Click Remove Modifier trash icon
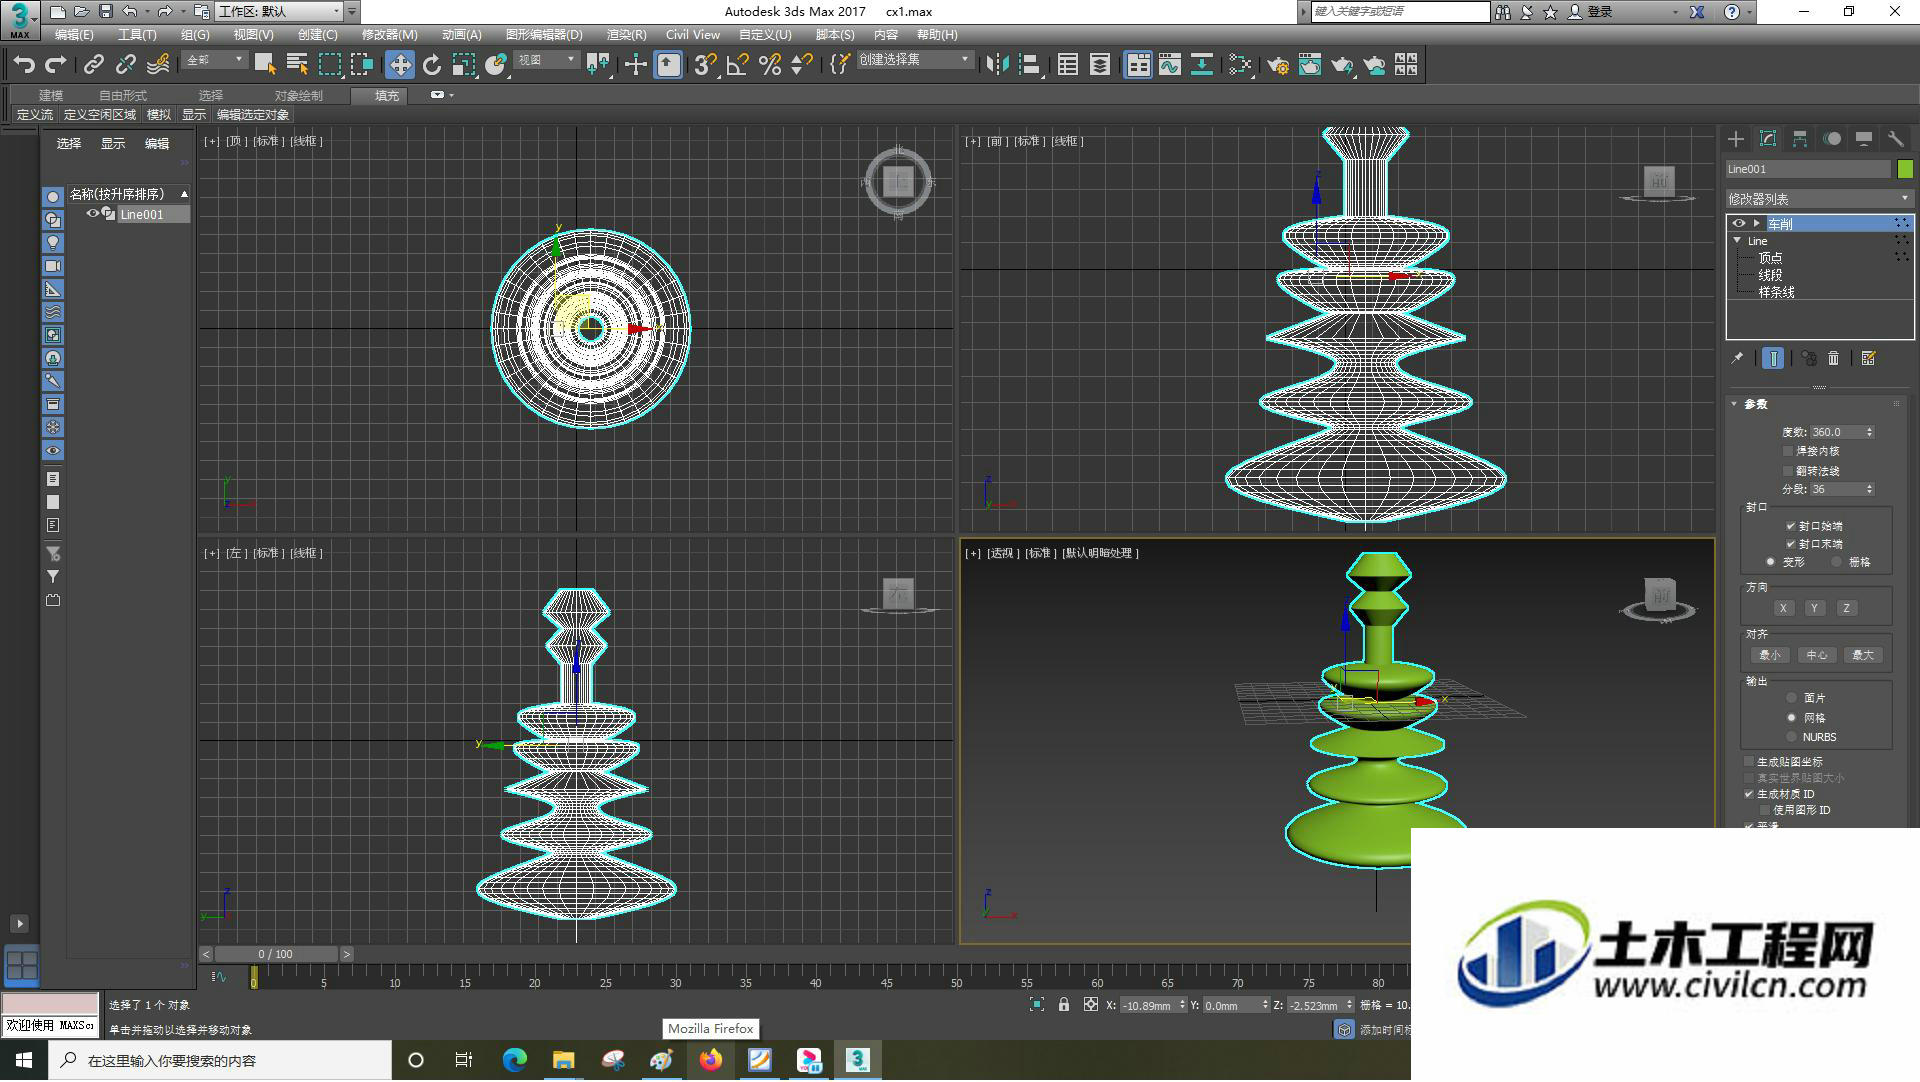Viewport: 1920px width, 1082px height. click(x=1834, y=358)
